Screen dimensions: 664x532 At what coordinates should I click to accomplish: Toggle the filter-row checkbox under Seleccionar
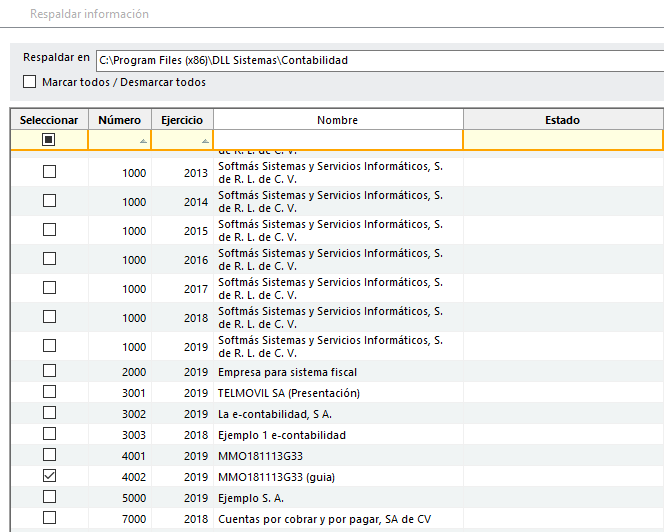point(49,140)
